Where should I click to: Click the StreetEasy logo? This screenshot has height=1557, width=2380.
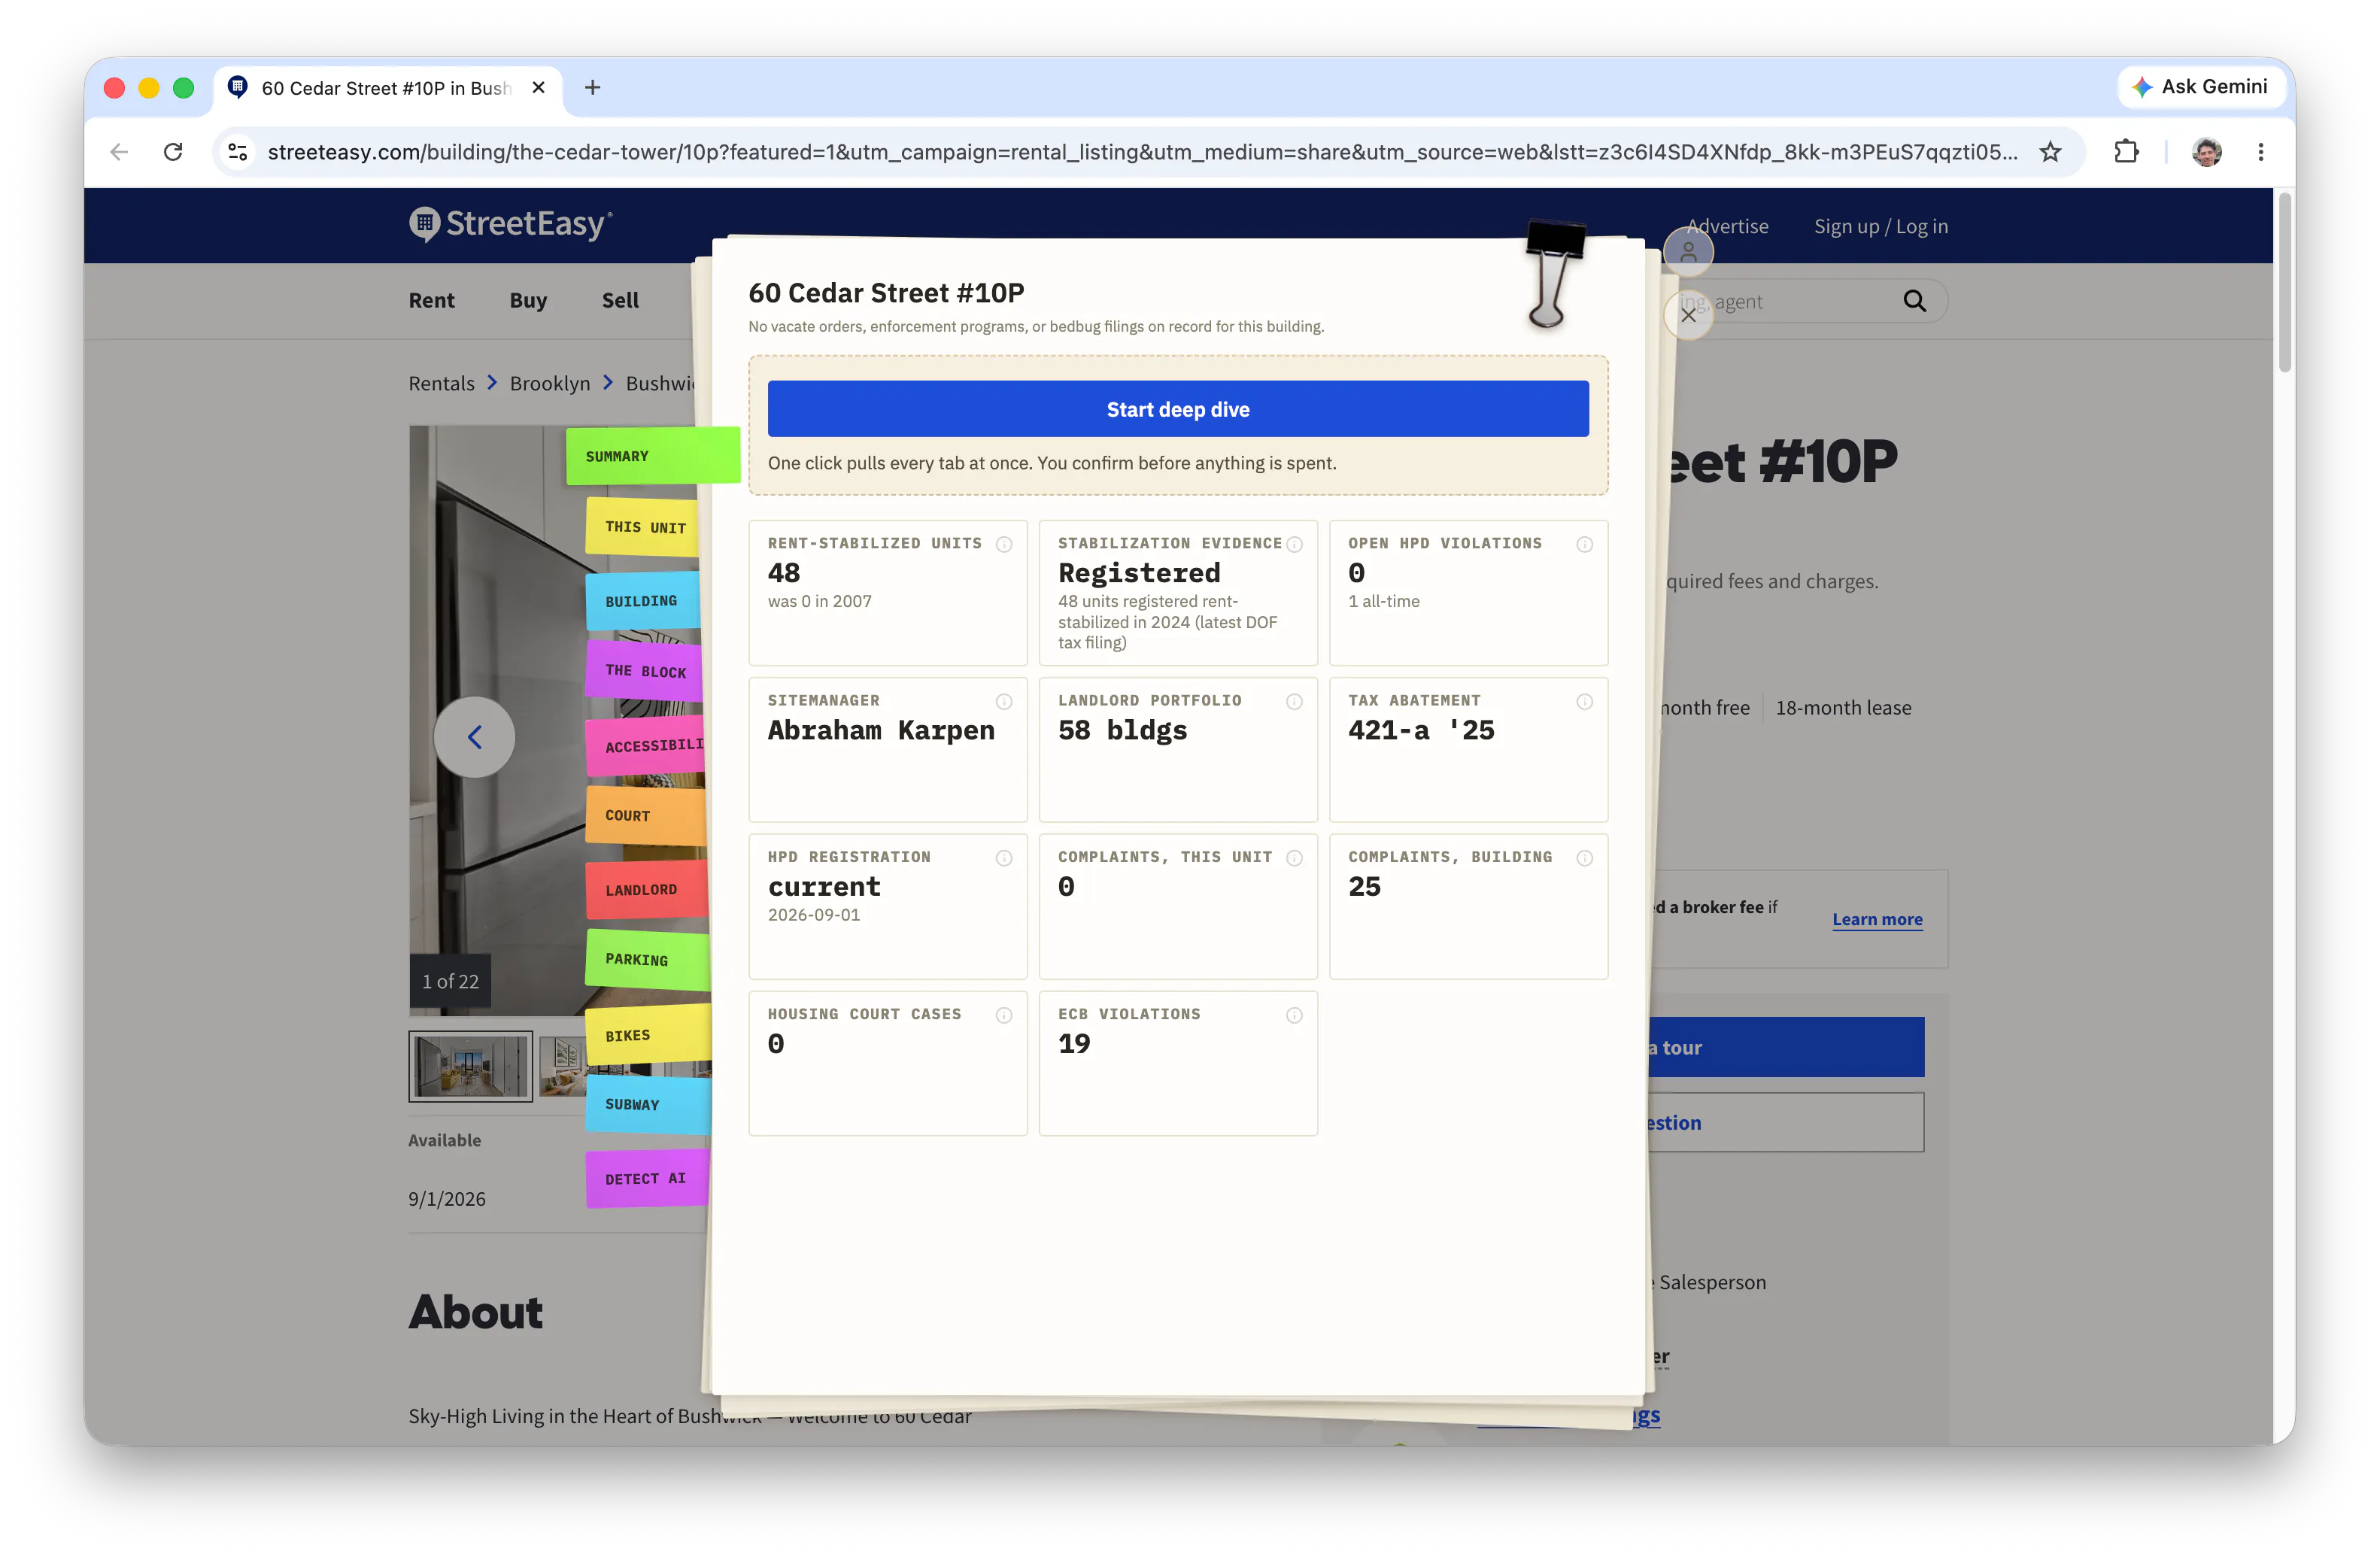tap(510, 224)
